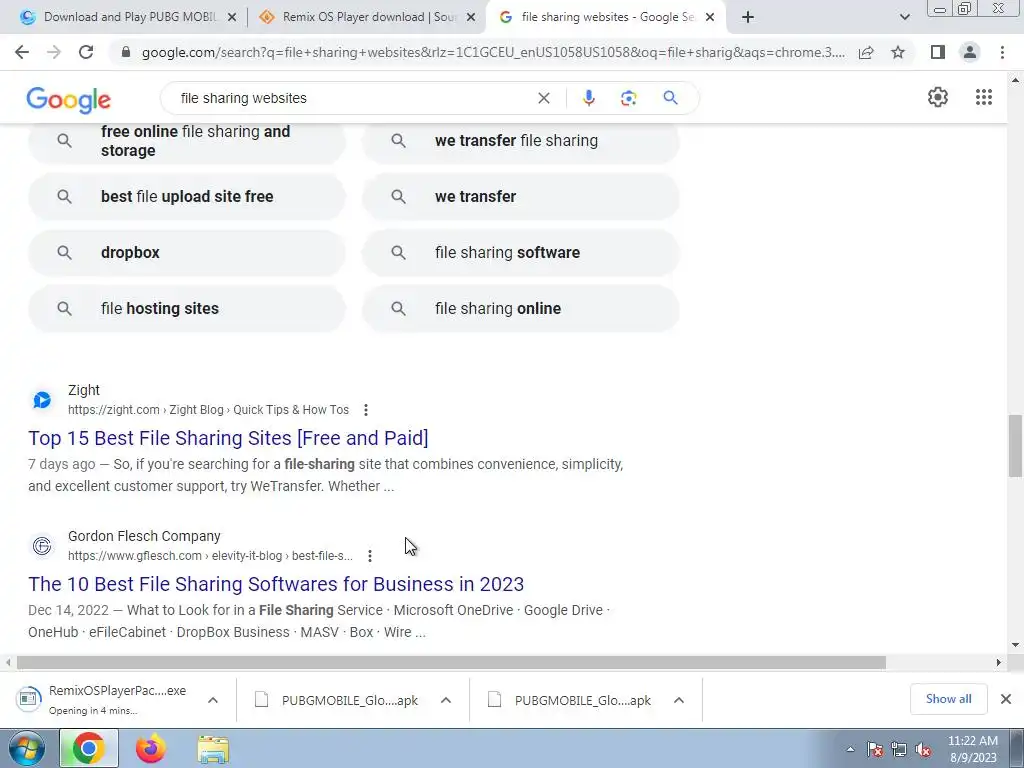Click the horizontal scrollbar thumb
This screenshot has width=1024, height=768.
click(x=451, y=662)
